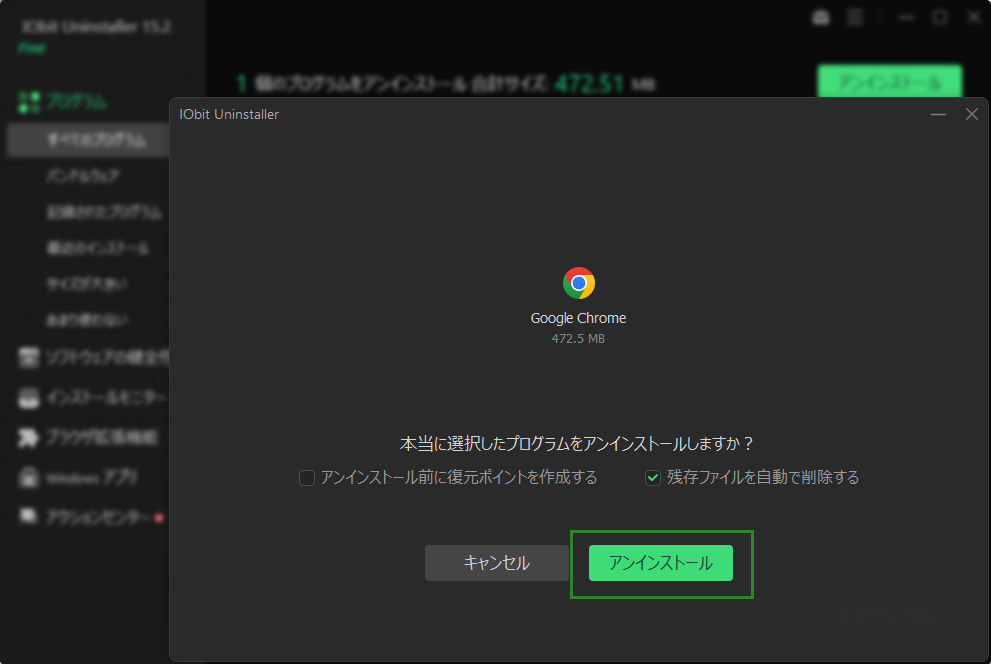The height and width of the screenshot is (664, 991).
Task: Click the green アンインストール button in the dialog
Action: (x=660, y=563)
